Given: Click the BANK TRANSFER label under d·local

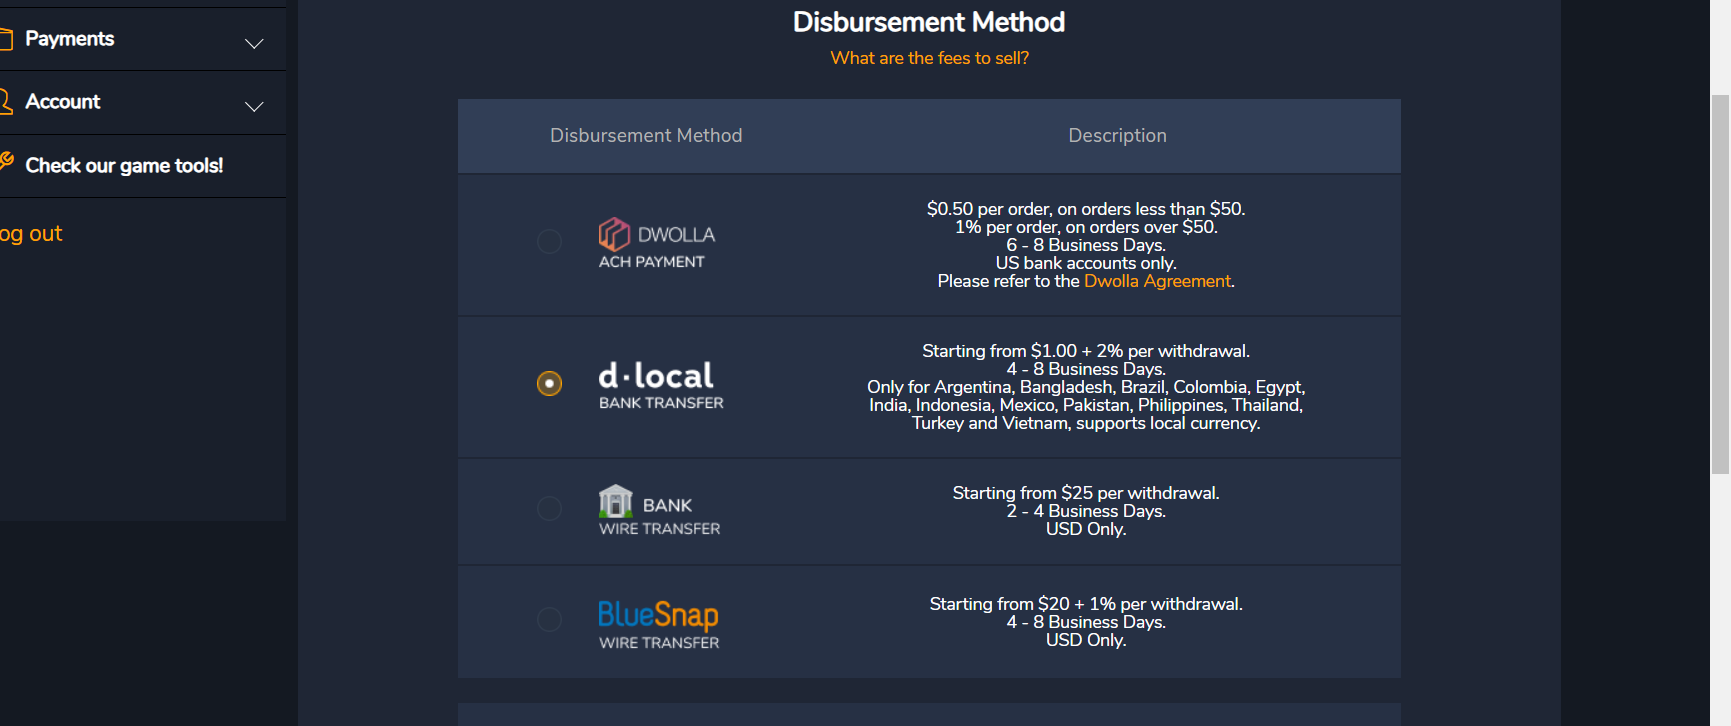Looking at the screenshot, I should (661, 403).
